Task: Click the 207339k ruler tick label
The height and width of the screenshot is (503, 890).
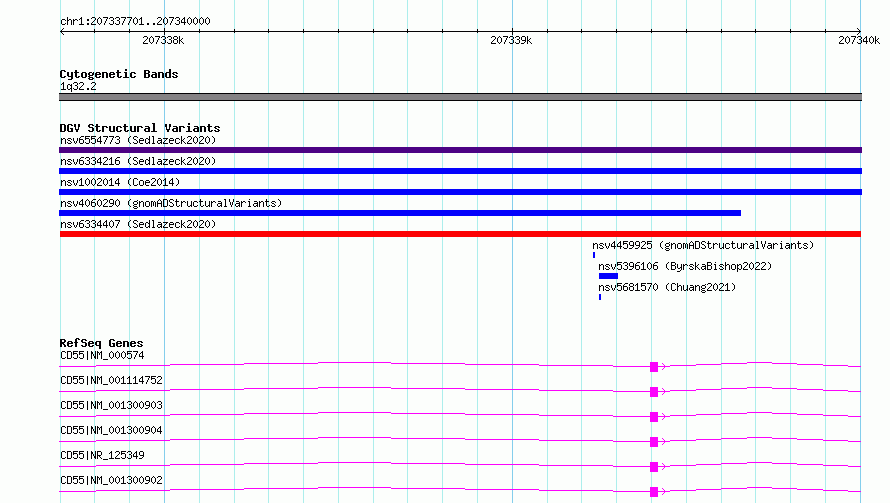Action: (x=511, y=40)
